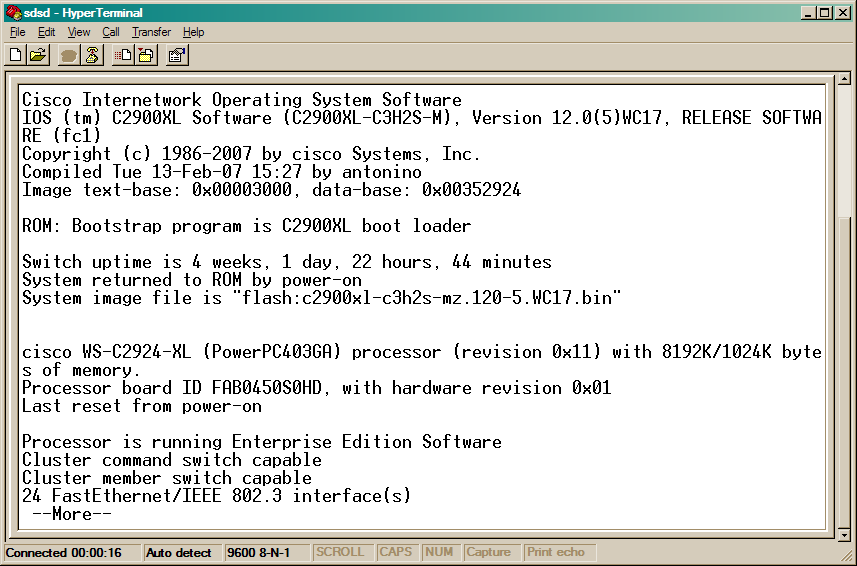
Task: Click the Call (connect) phone icon
Action: pos(68,55)
